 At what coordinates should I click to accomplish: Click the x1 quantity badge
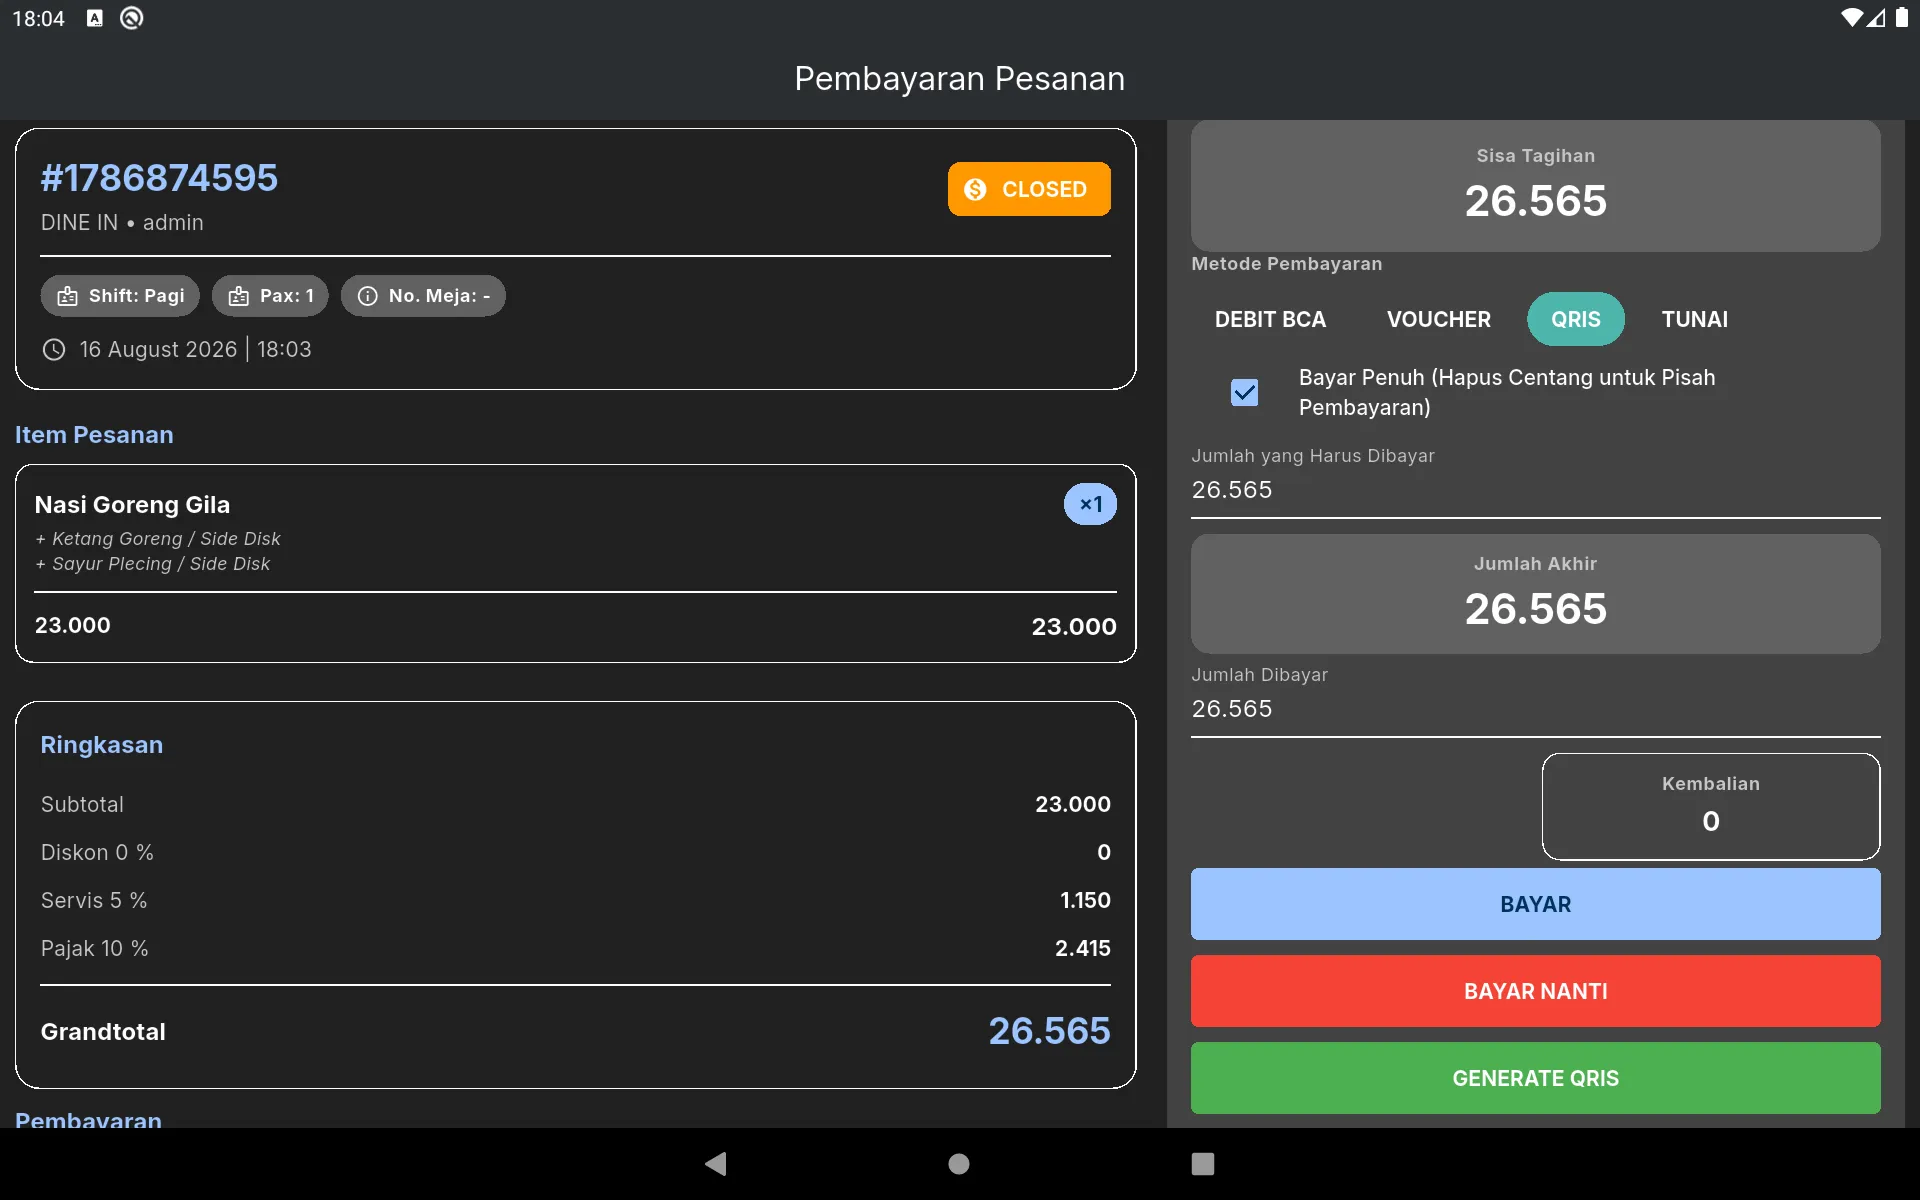1090,504
